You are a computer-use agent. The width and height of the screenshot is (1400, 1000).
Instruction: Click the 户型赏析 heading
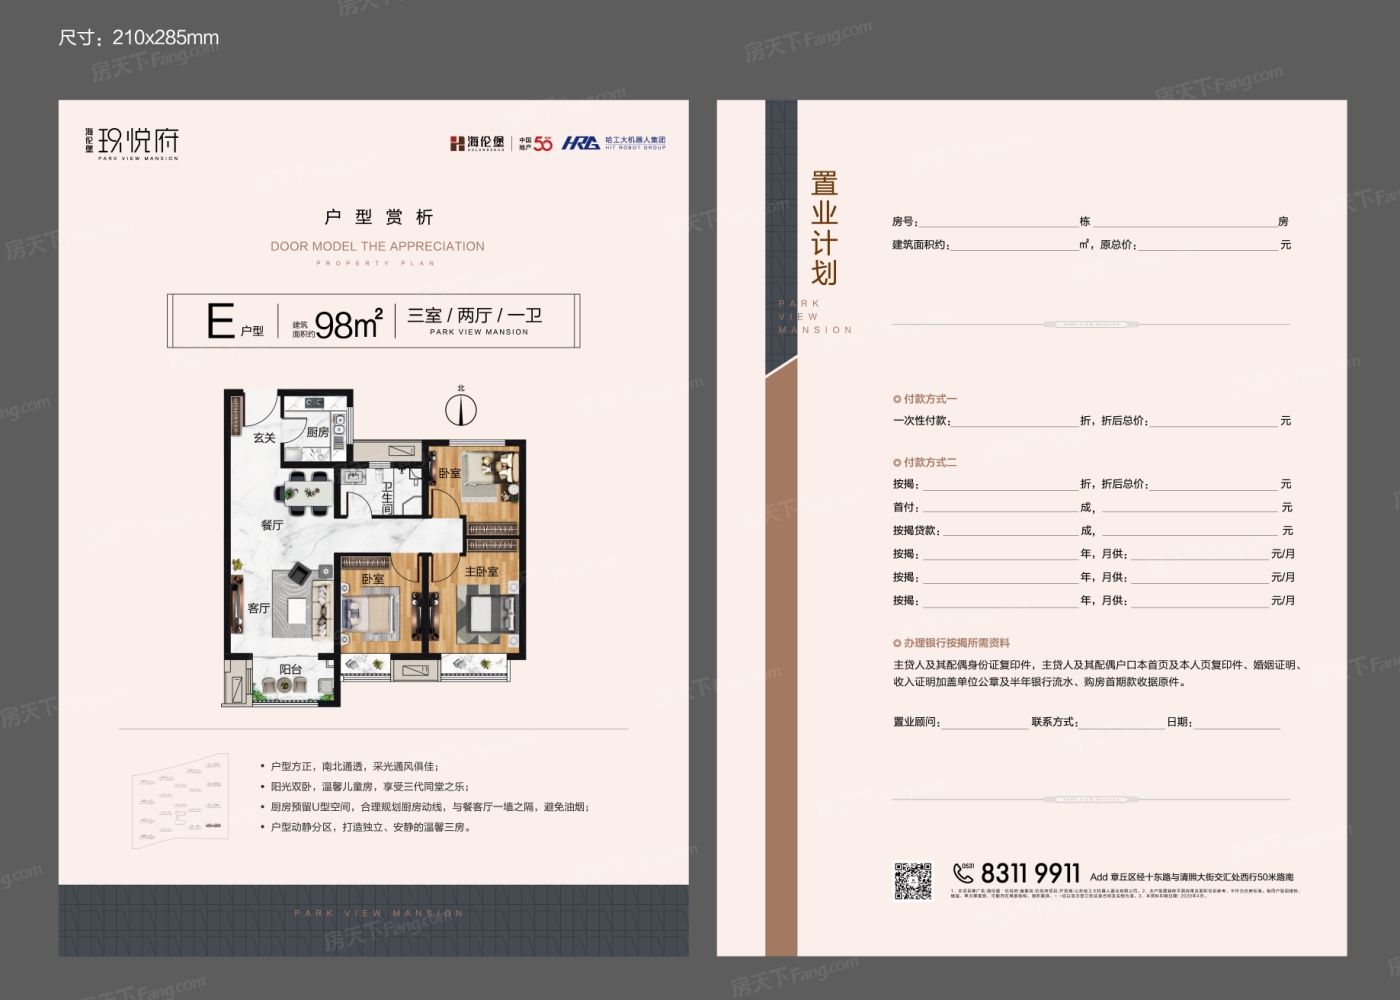pyautogui.click(x=378, y=217)
